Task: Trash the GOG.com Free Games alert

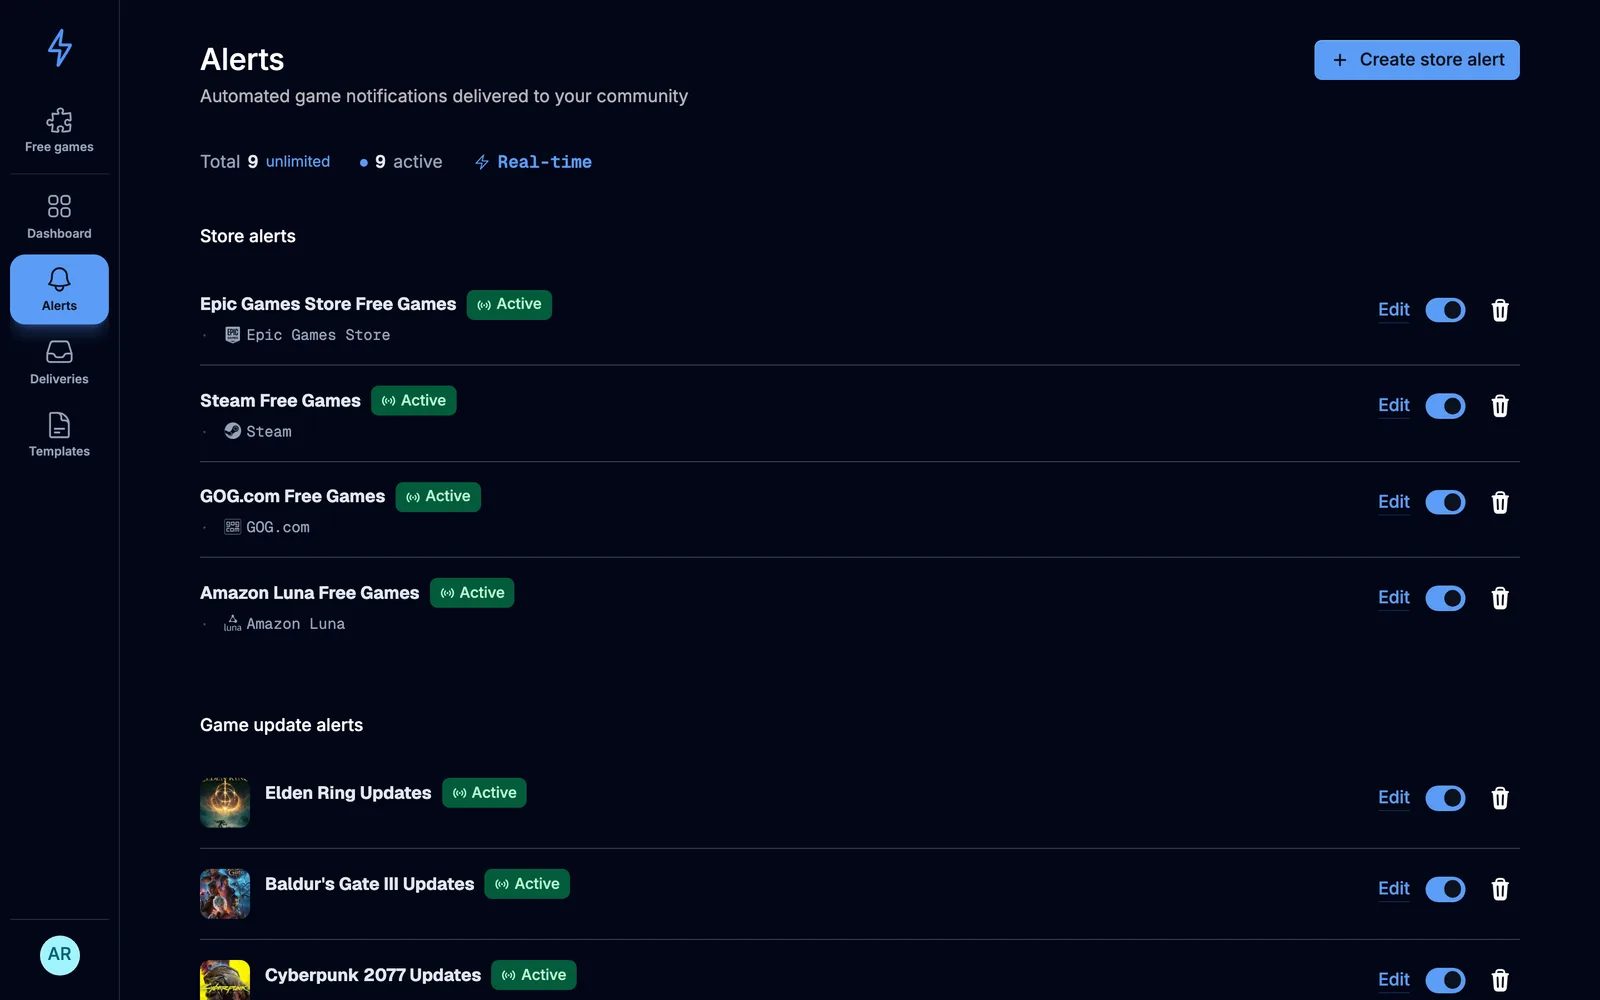Action: [1500, 502]
